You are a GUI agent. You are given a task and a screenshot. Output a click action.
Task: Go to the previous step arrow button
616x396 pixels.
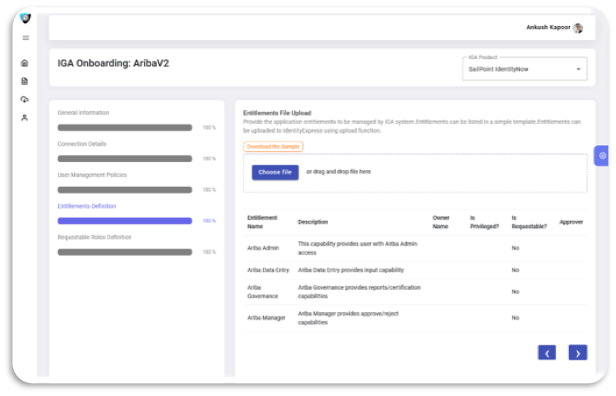tap(547, 352)
